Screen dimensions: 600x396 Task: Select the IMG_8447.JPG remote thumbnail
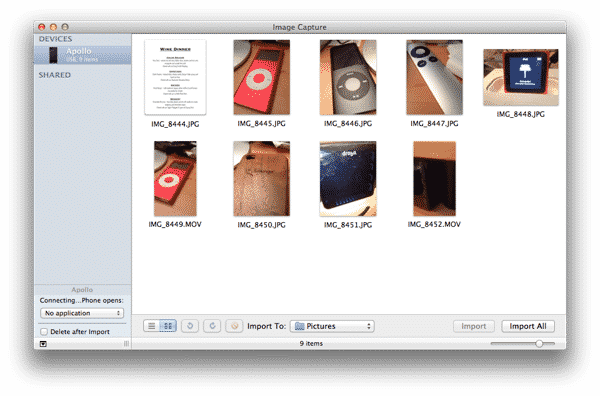point(434,77)
